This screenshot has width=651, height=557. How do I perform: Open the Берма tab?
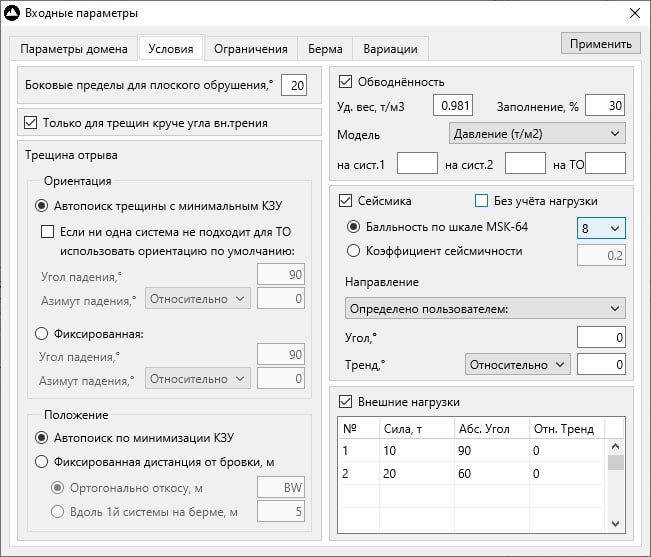(325, 49)
